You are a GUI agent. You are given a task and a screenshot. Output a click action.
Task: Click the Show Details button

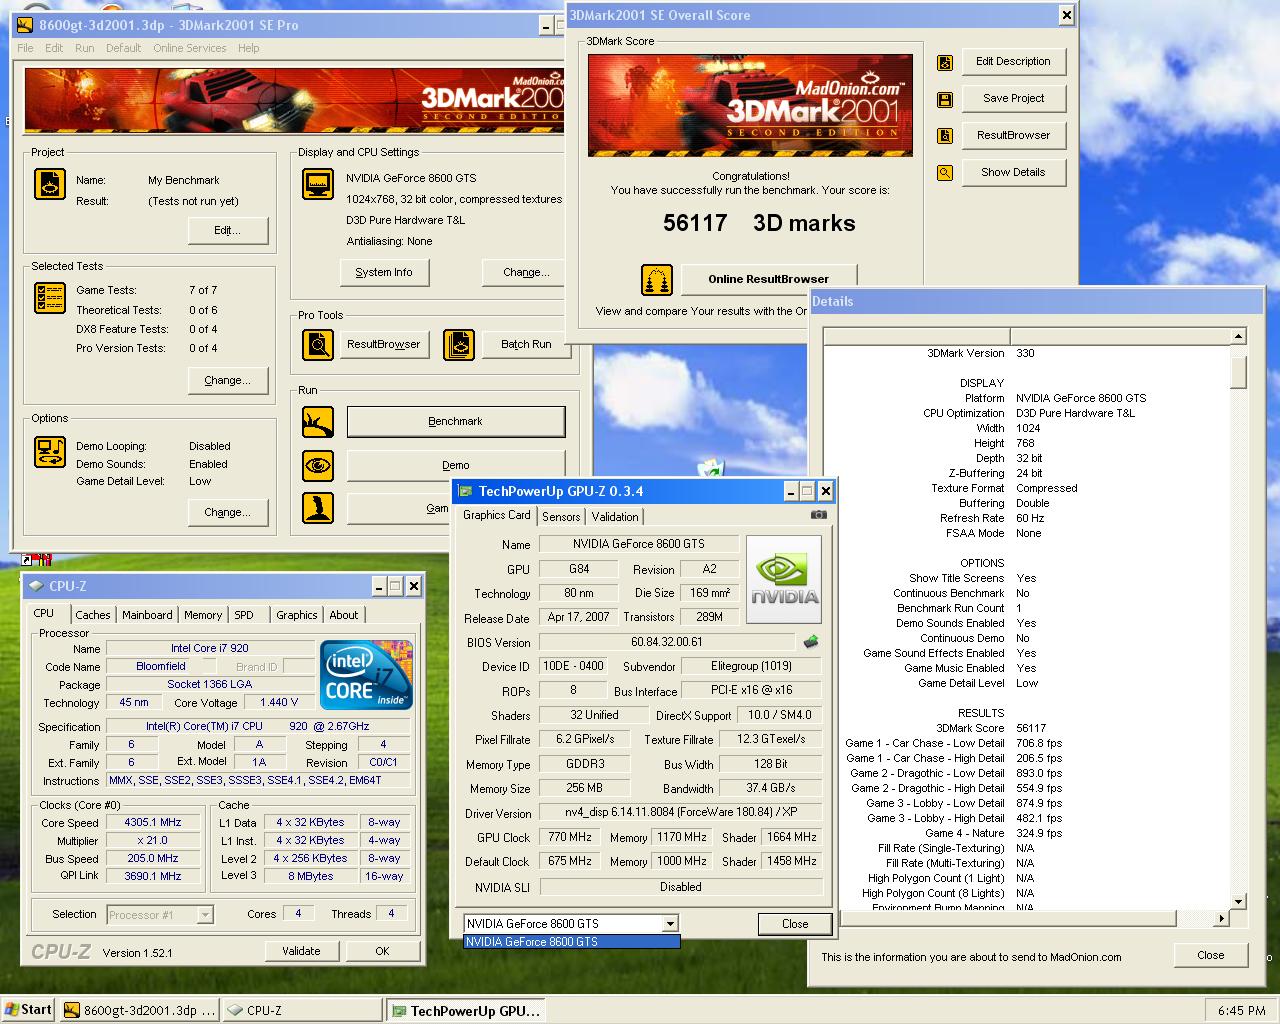coord(1013,172)
